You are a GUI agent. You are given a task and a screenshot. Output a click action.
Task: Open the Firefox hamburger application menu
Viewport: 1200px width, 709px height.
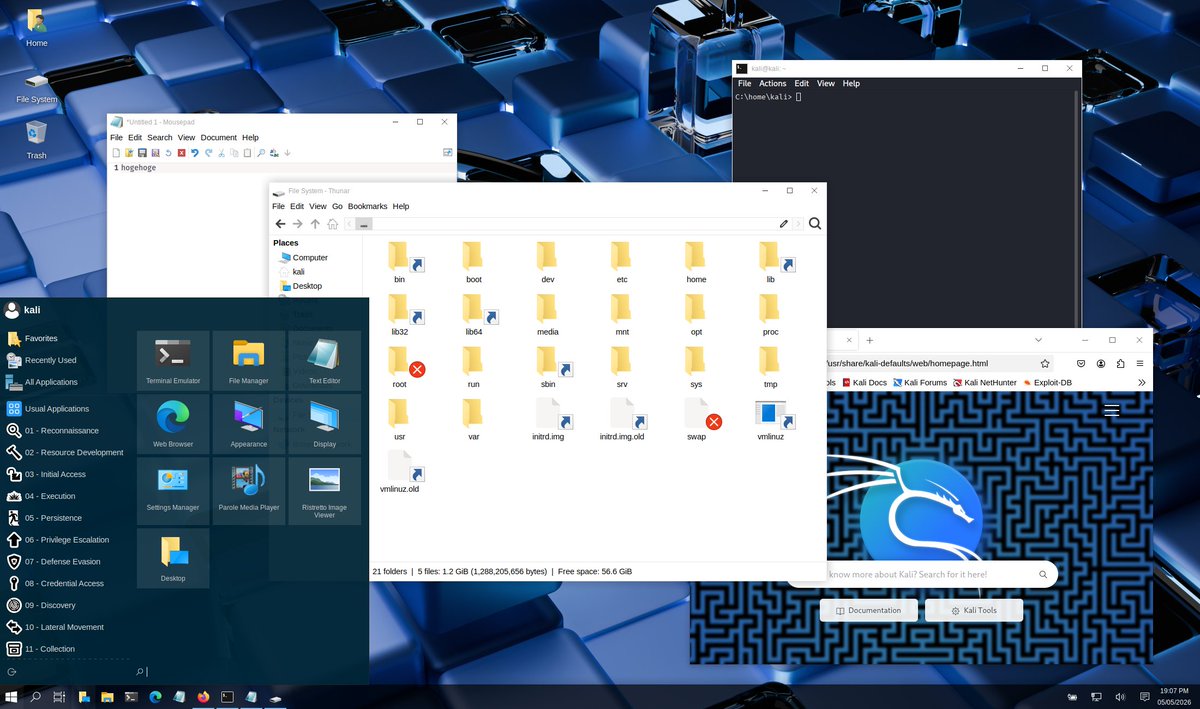tap(1141, 364)
